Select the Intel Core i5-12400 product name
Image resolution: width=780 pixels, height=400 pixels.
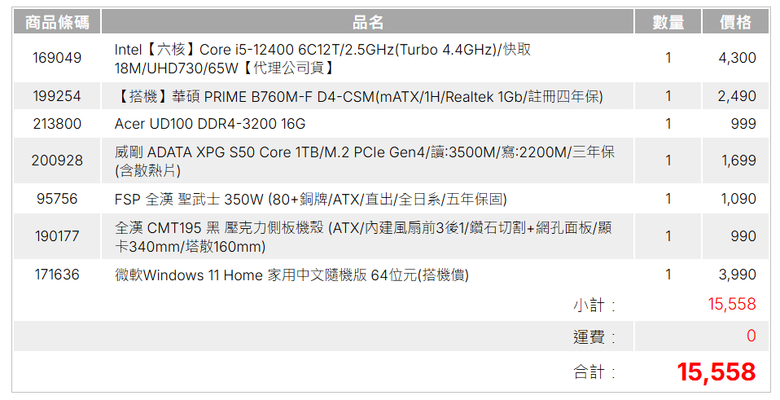[x=322, y=58]
